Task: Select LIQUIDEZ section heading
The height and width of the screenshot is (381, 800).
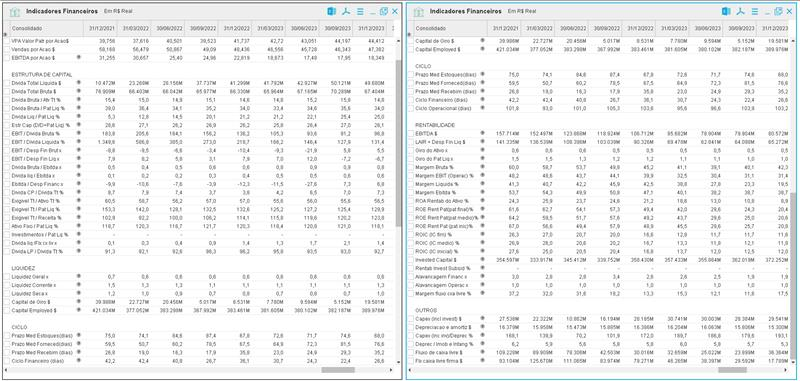Action: (23, 268)
